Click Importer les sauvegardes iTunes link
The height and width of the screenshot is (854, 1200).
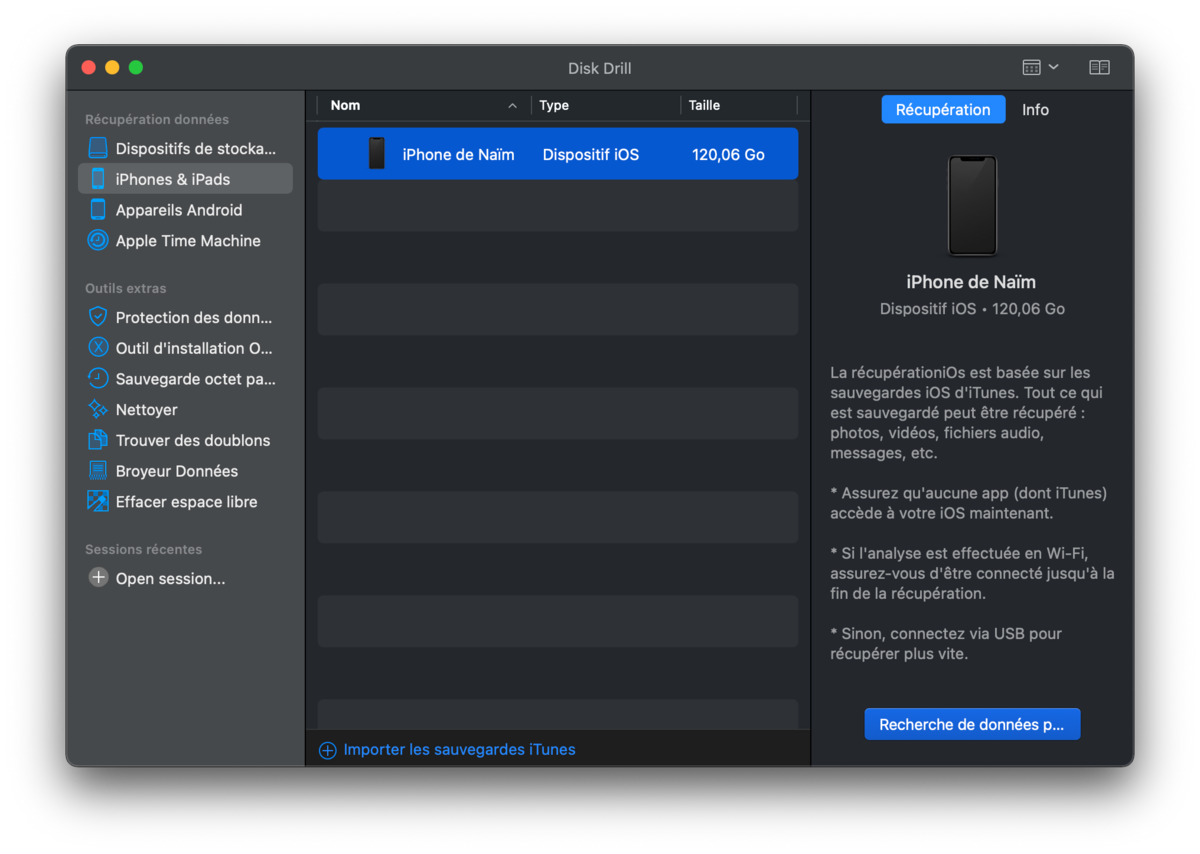tap(459, 749)
